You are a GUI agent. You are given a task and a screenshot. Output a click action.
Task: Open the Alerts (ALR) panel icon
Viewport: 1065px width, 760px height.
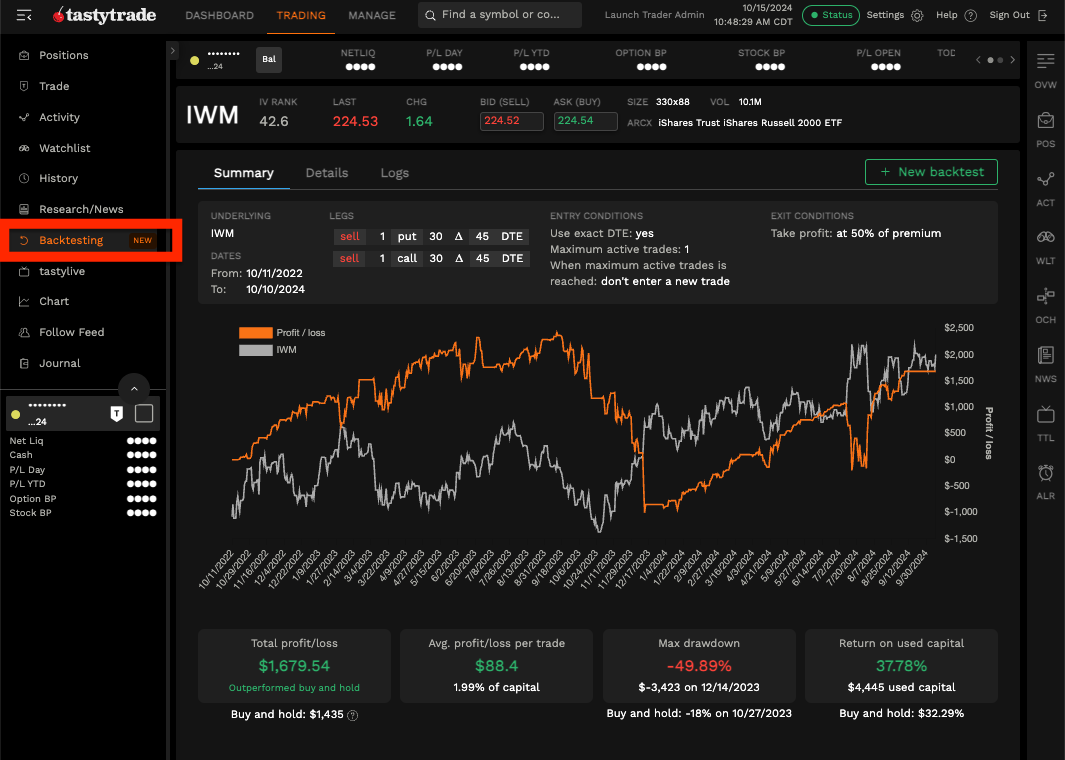pyautogui.click(x=1045, y=473)
